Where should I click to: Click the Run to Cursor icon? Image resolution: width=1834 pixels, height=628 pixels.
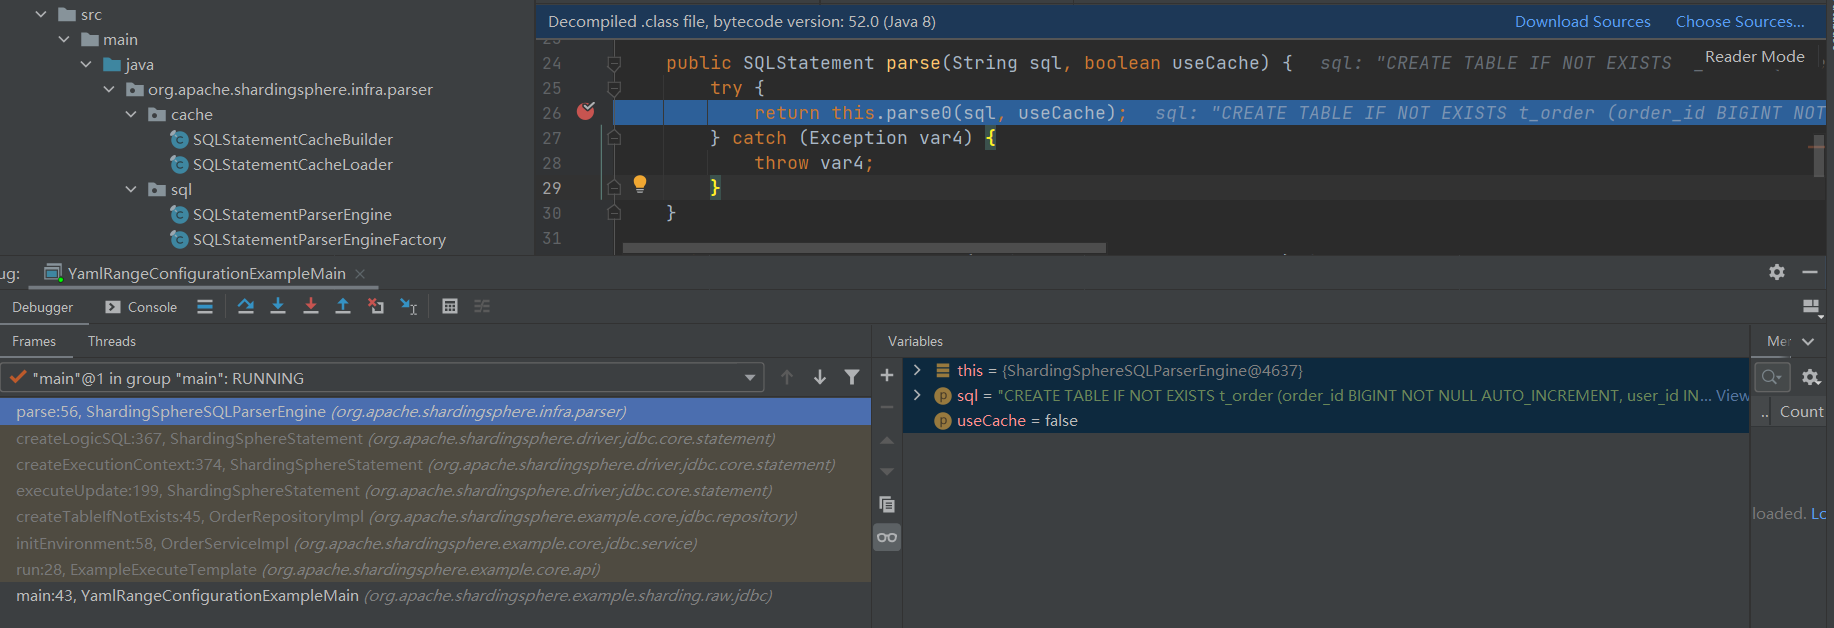409,307
